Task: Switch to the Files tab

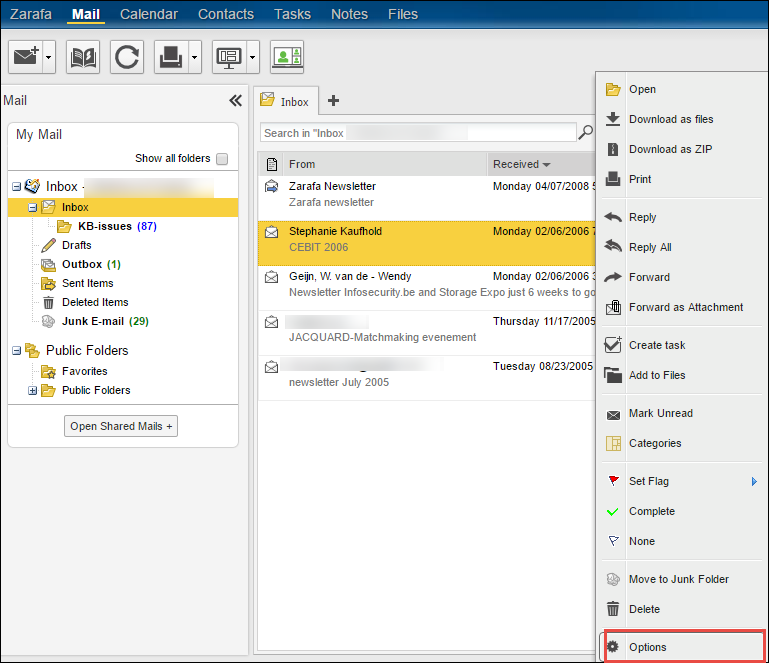Action: pos(403,14)
